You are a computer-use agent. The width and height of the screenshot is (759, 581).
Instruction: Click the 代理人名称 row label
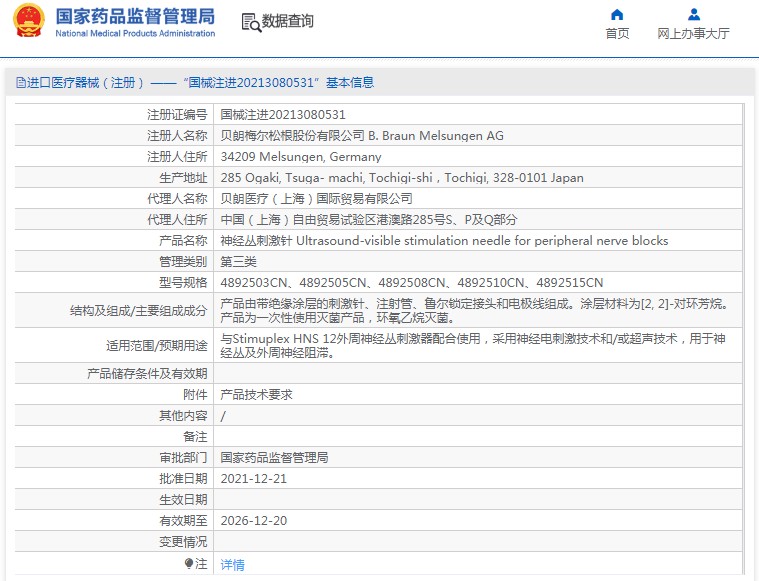[177, 199]
